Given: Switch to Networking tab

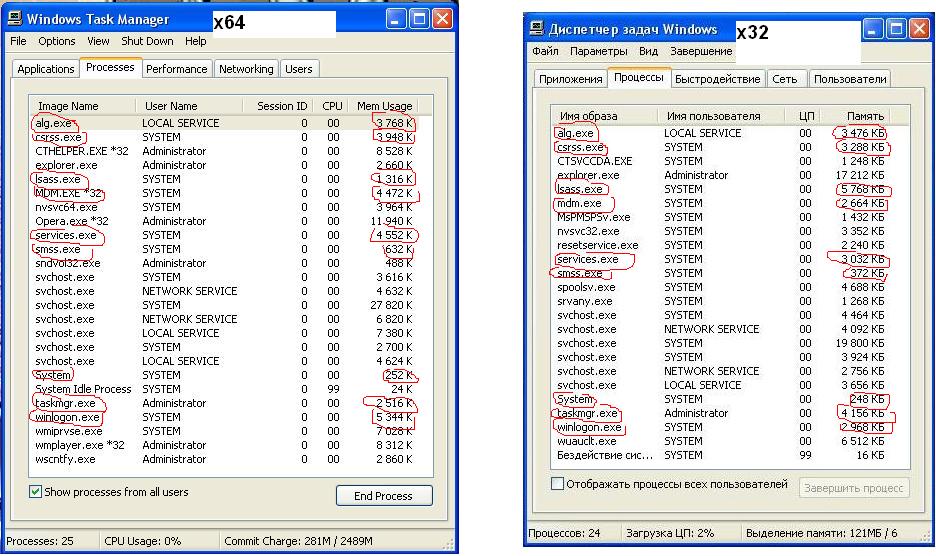Looking at the screenshot, I should (x=246, y=69).
